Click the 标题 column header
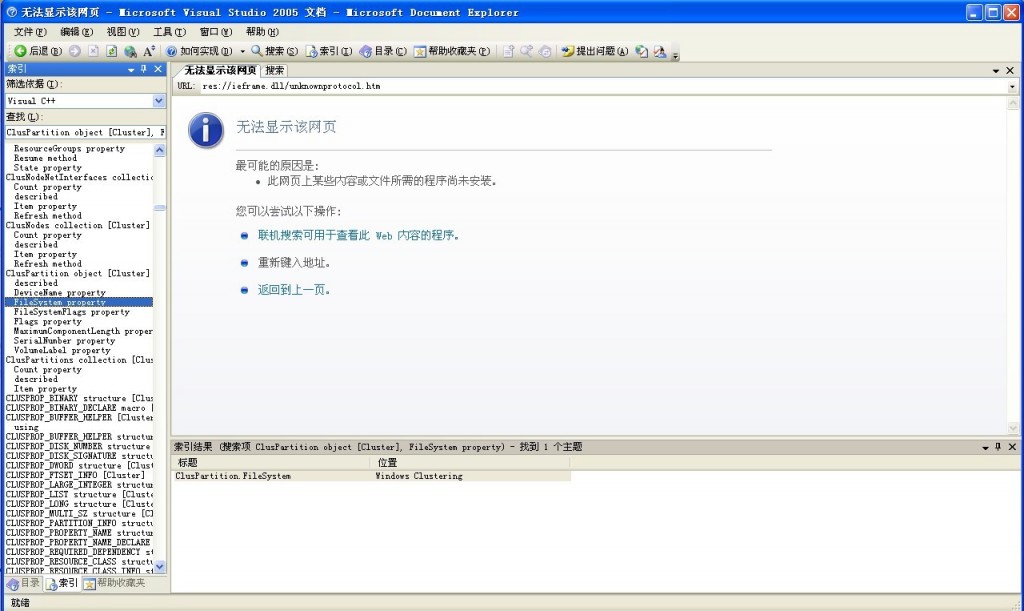1024x611 pixels. click(x=272, y=462)
